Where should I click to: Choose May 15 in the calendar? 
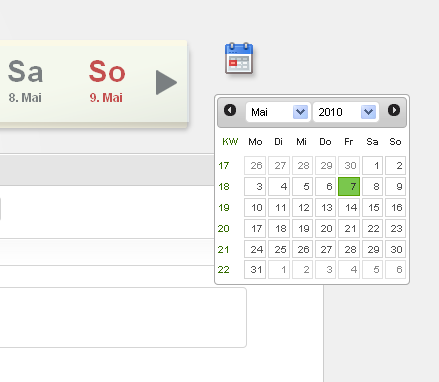tap(373, 207)
